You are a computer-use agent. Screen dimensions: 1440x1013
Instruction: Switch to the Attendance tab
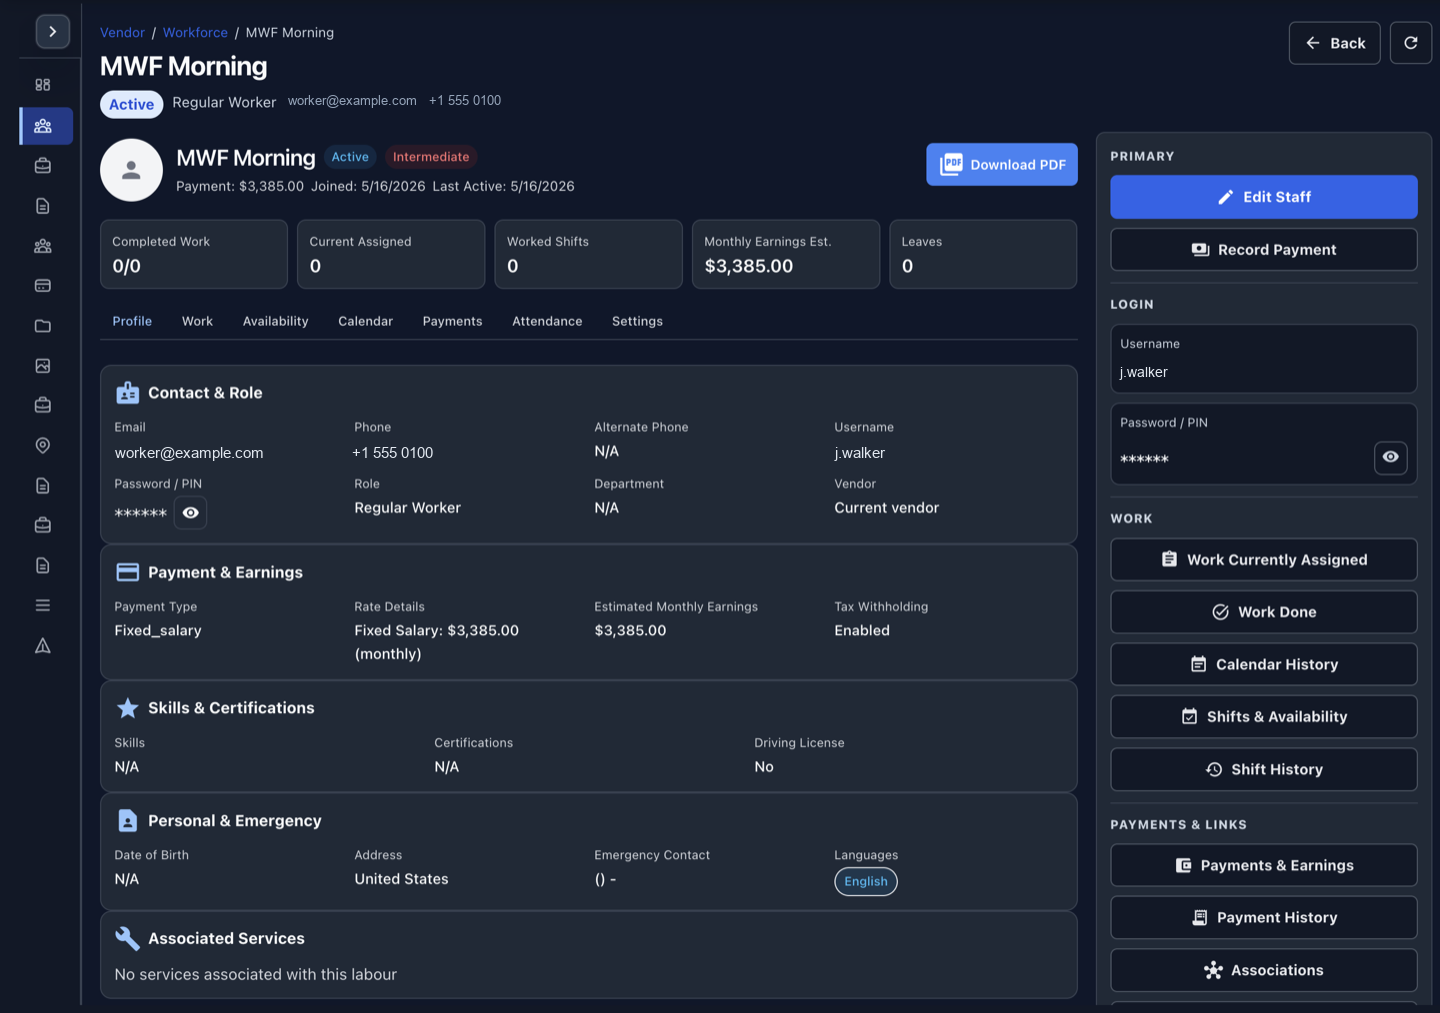click(547, 321)
